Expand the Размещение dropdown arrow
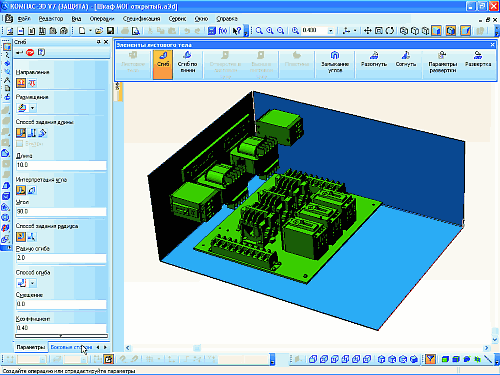The image size is (500, 375). [32, 108]
